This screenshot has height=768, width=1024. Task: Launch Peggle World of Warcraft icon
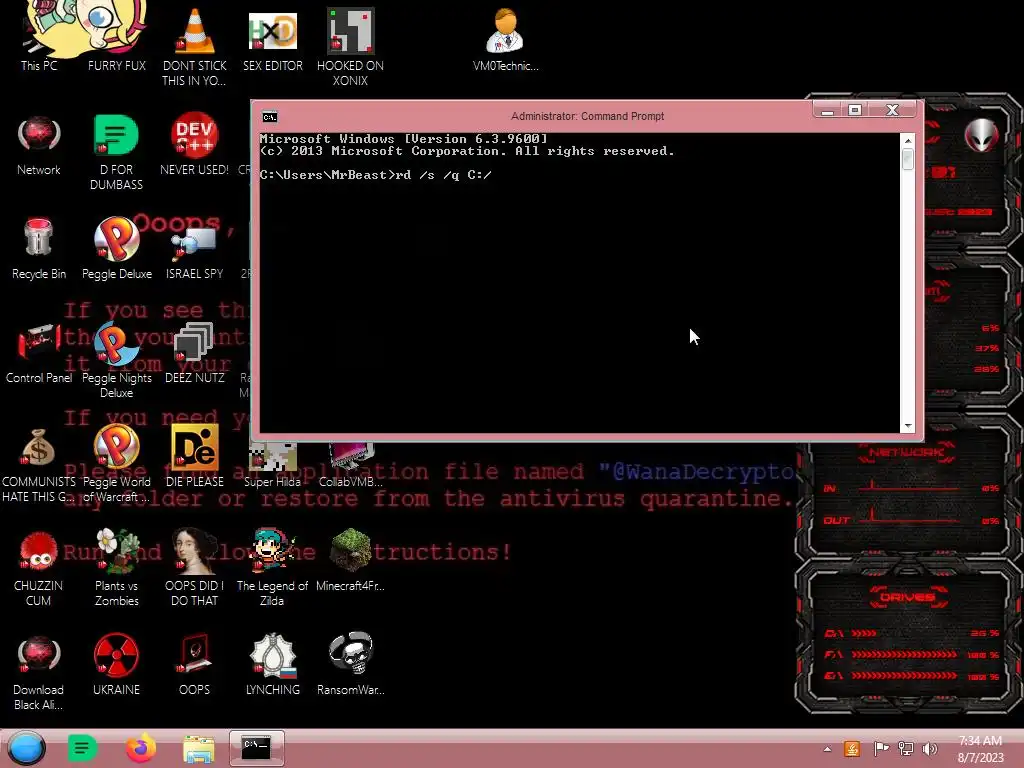116,464
